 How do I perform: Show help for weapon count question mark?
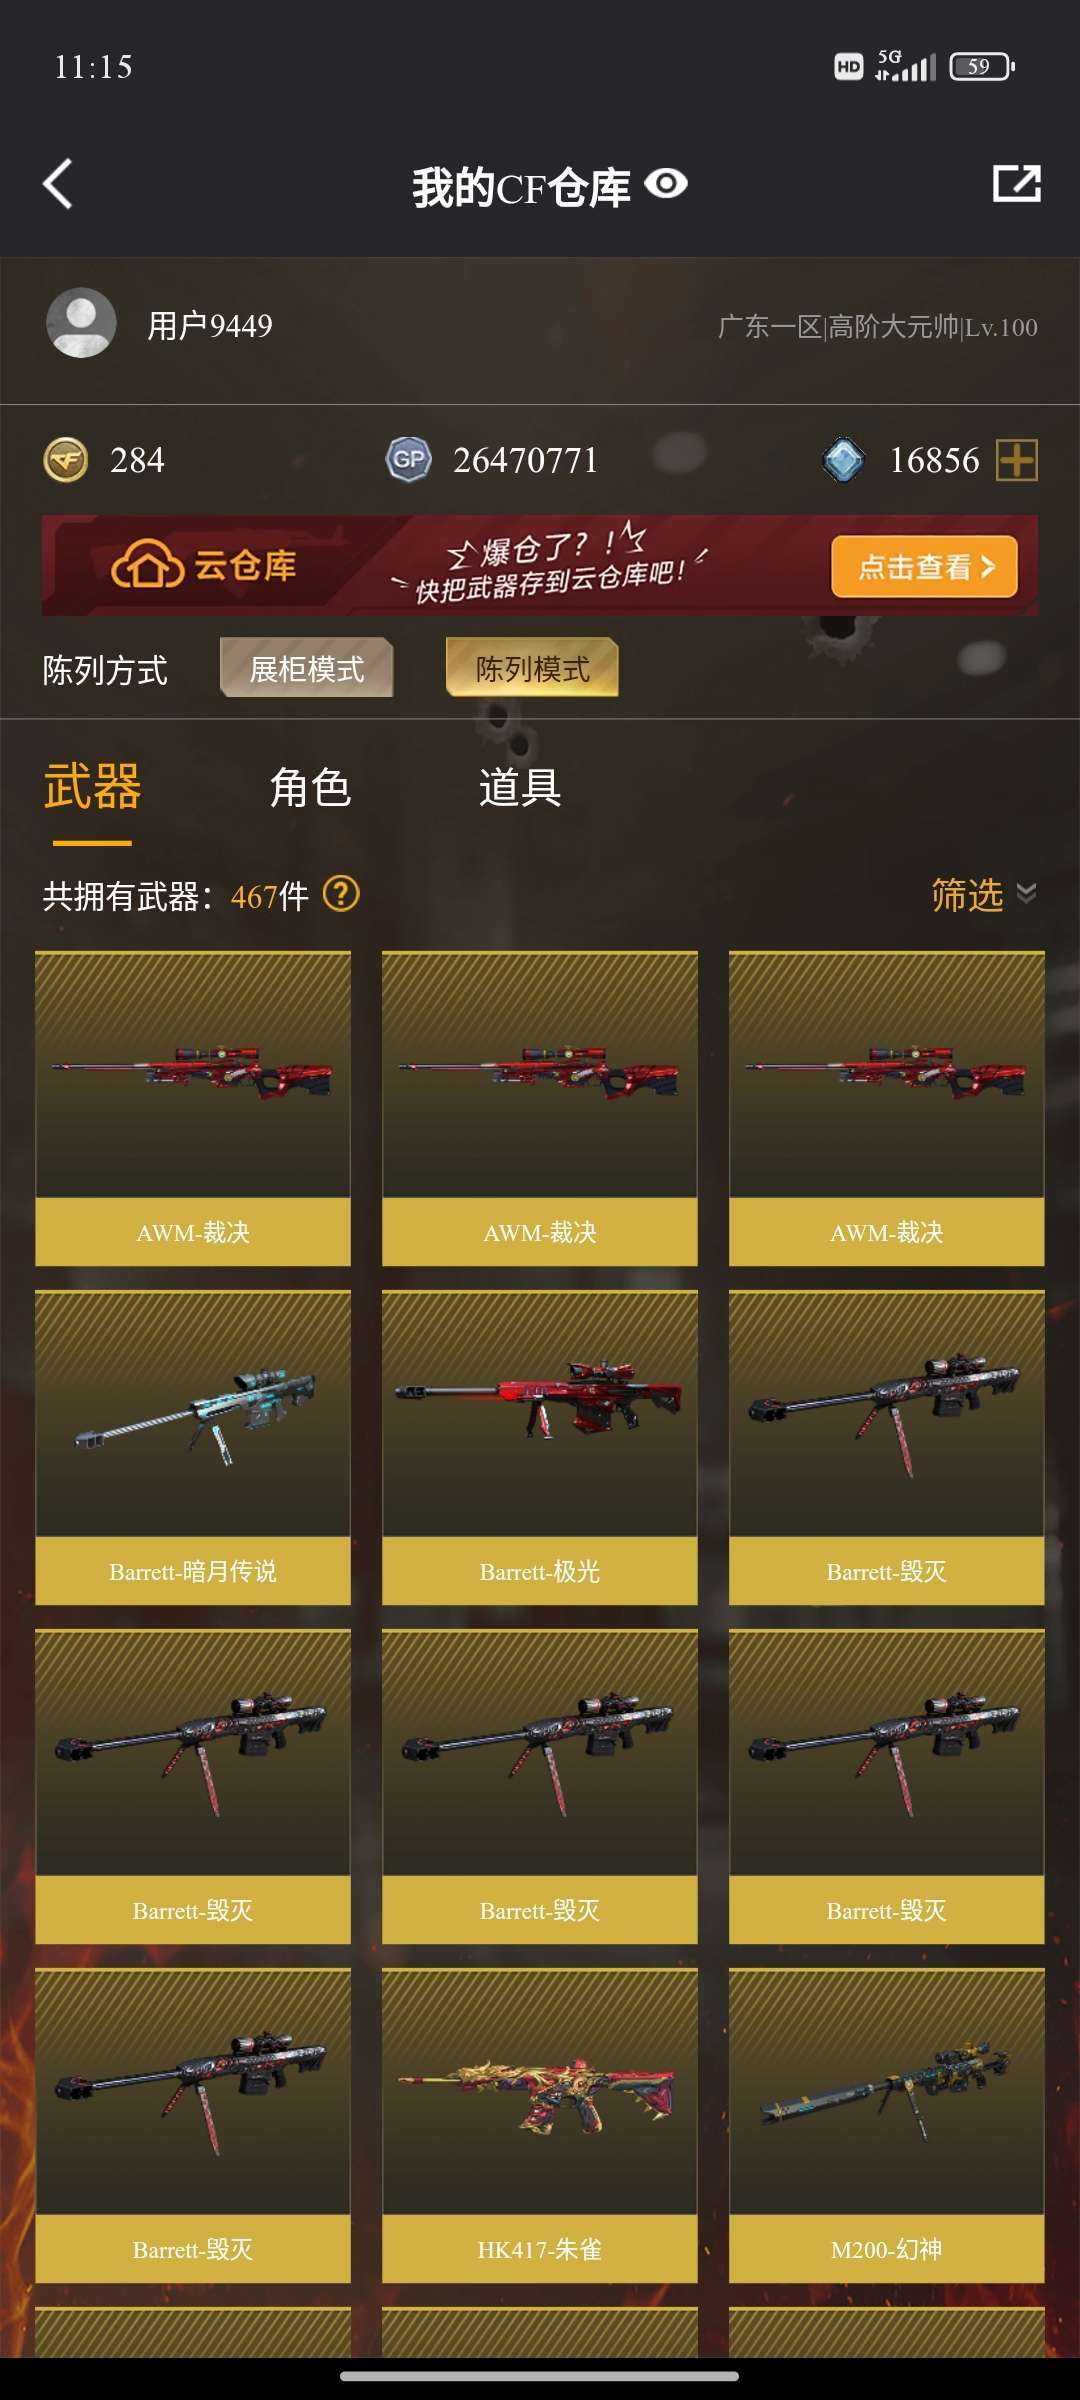pos(341,894)
